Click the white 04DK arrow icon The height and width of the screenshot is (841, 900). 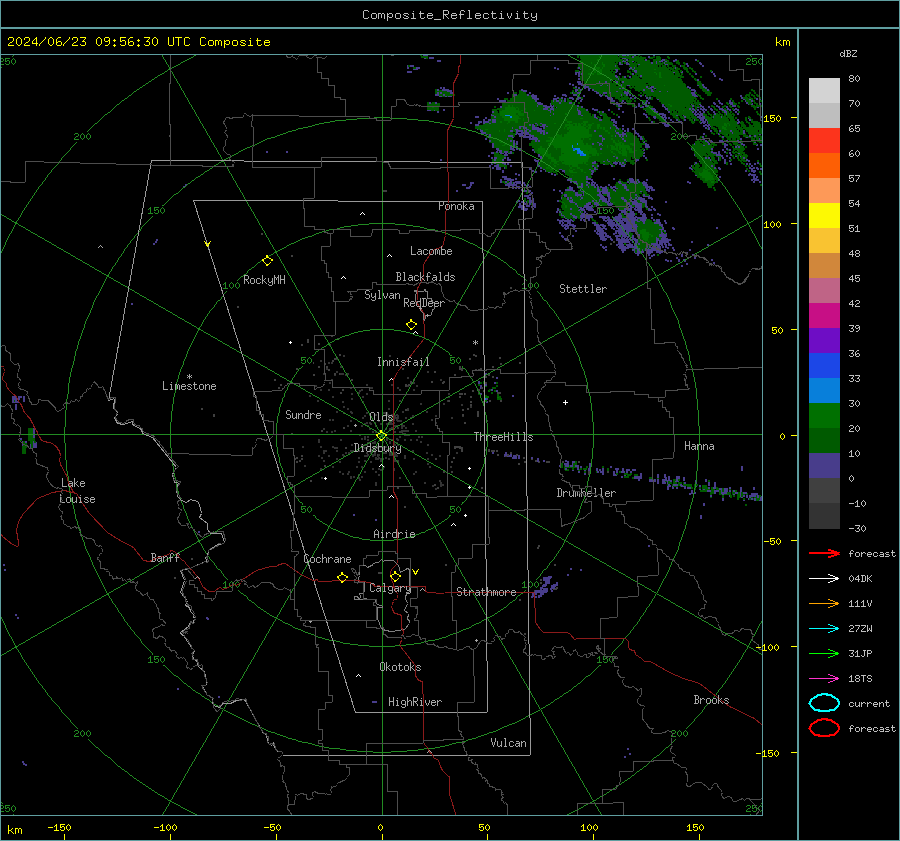[x=824, y=579]
